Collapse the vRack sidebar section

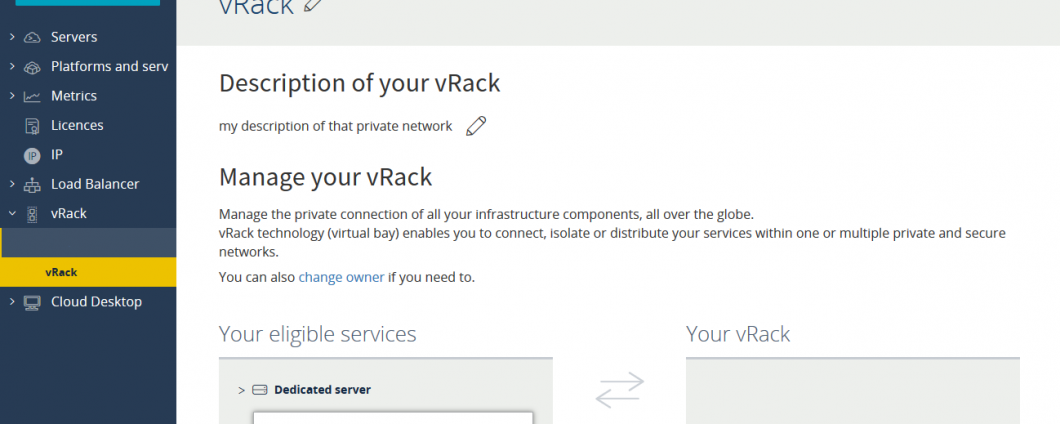tap(12, 214)
